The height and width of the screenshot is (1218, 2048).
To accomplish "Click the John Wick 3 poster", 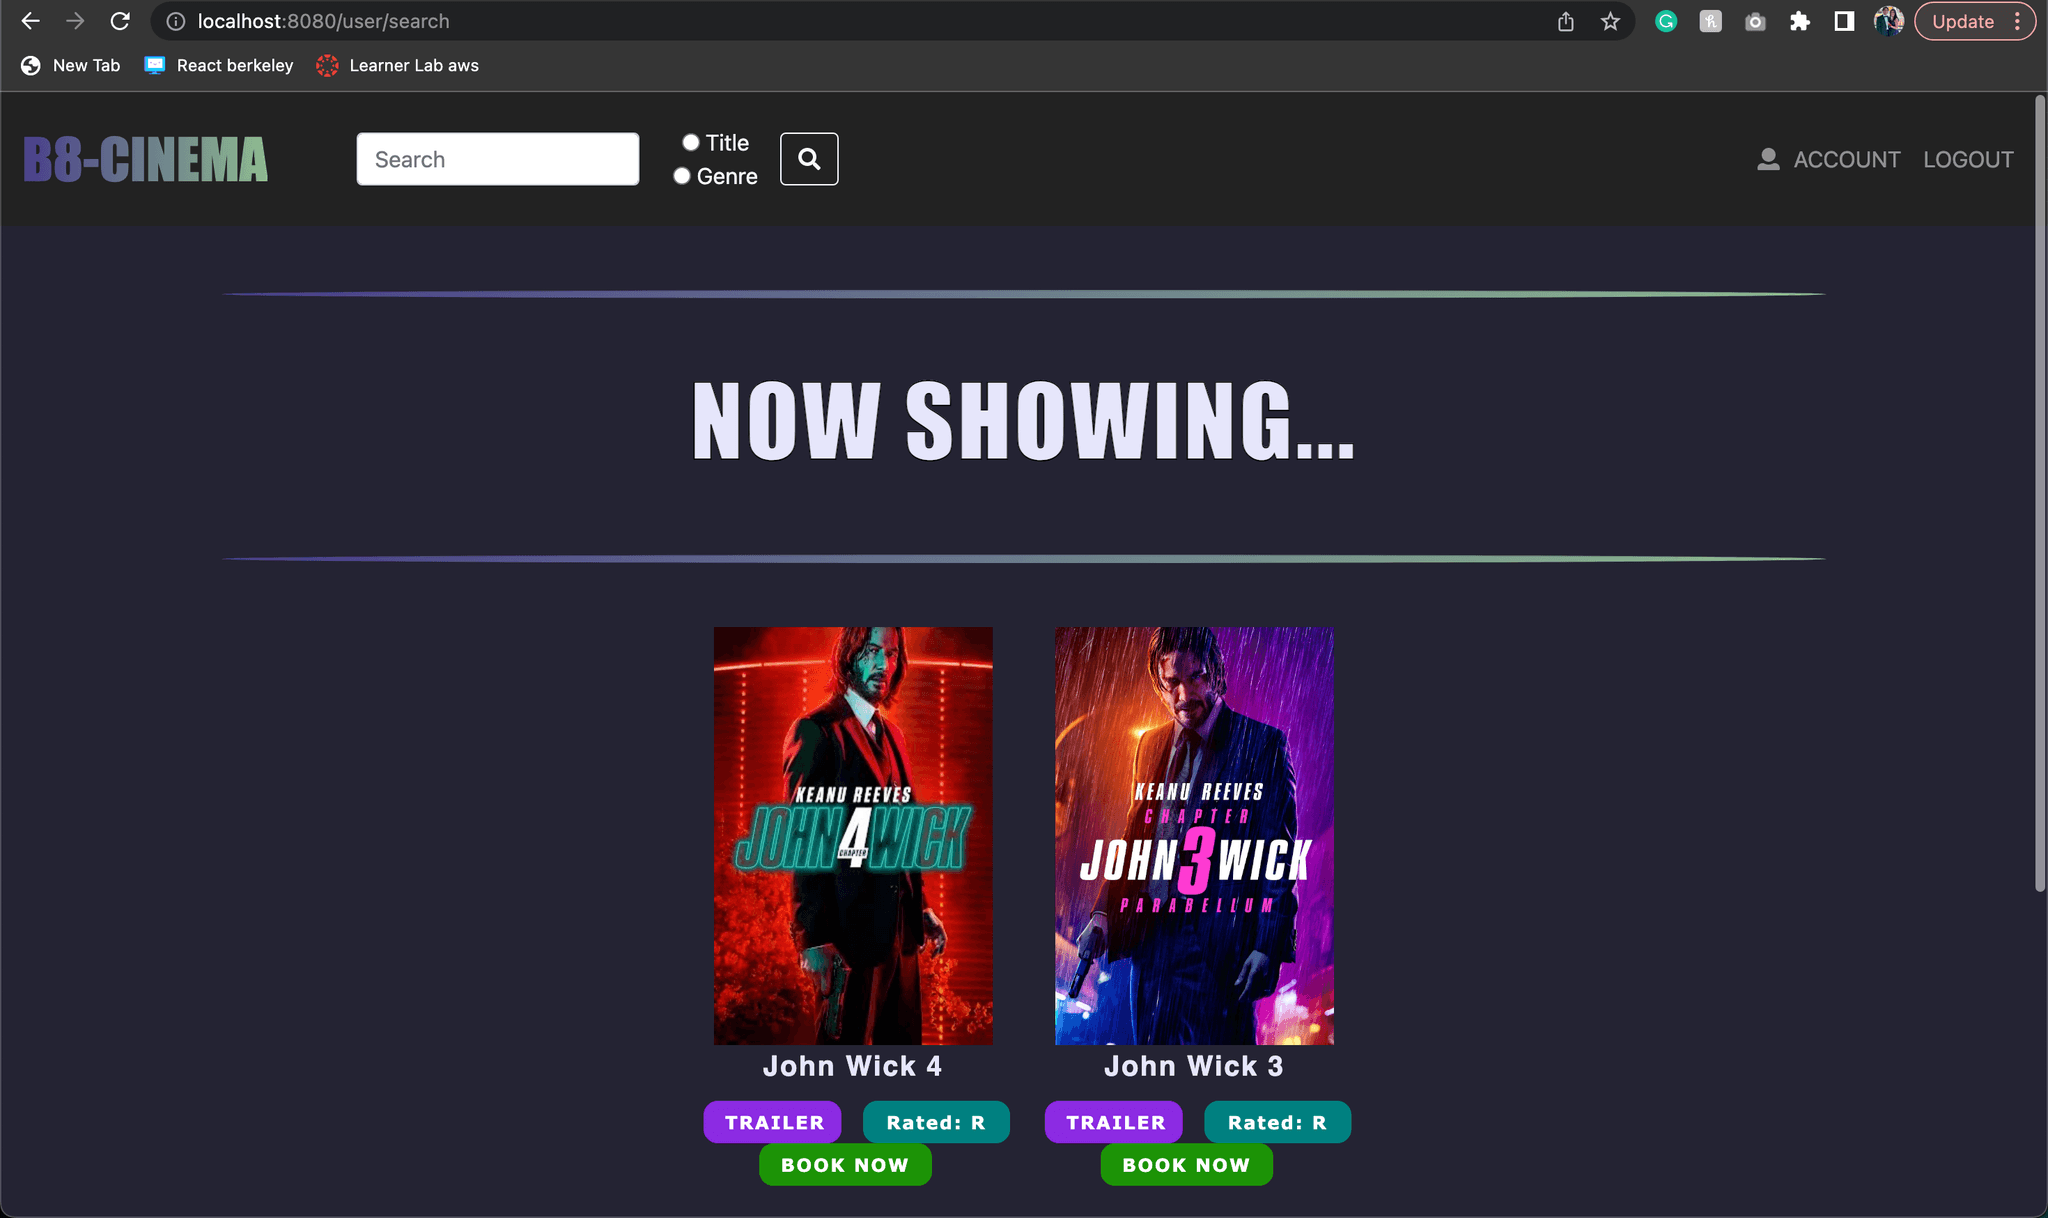I will pos(1194,836).
